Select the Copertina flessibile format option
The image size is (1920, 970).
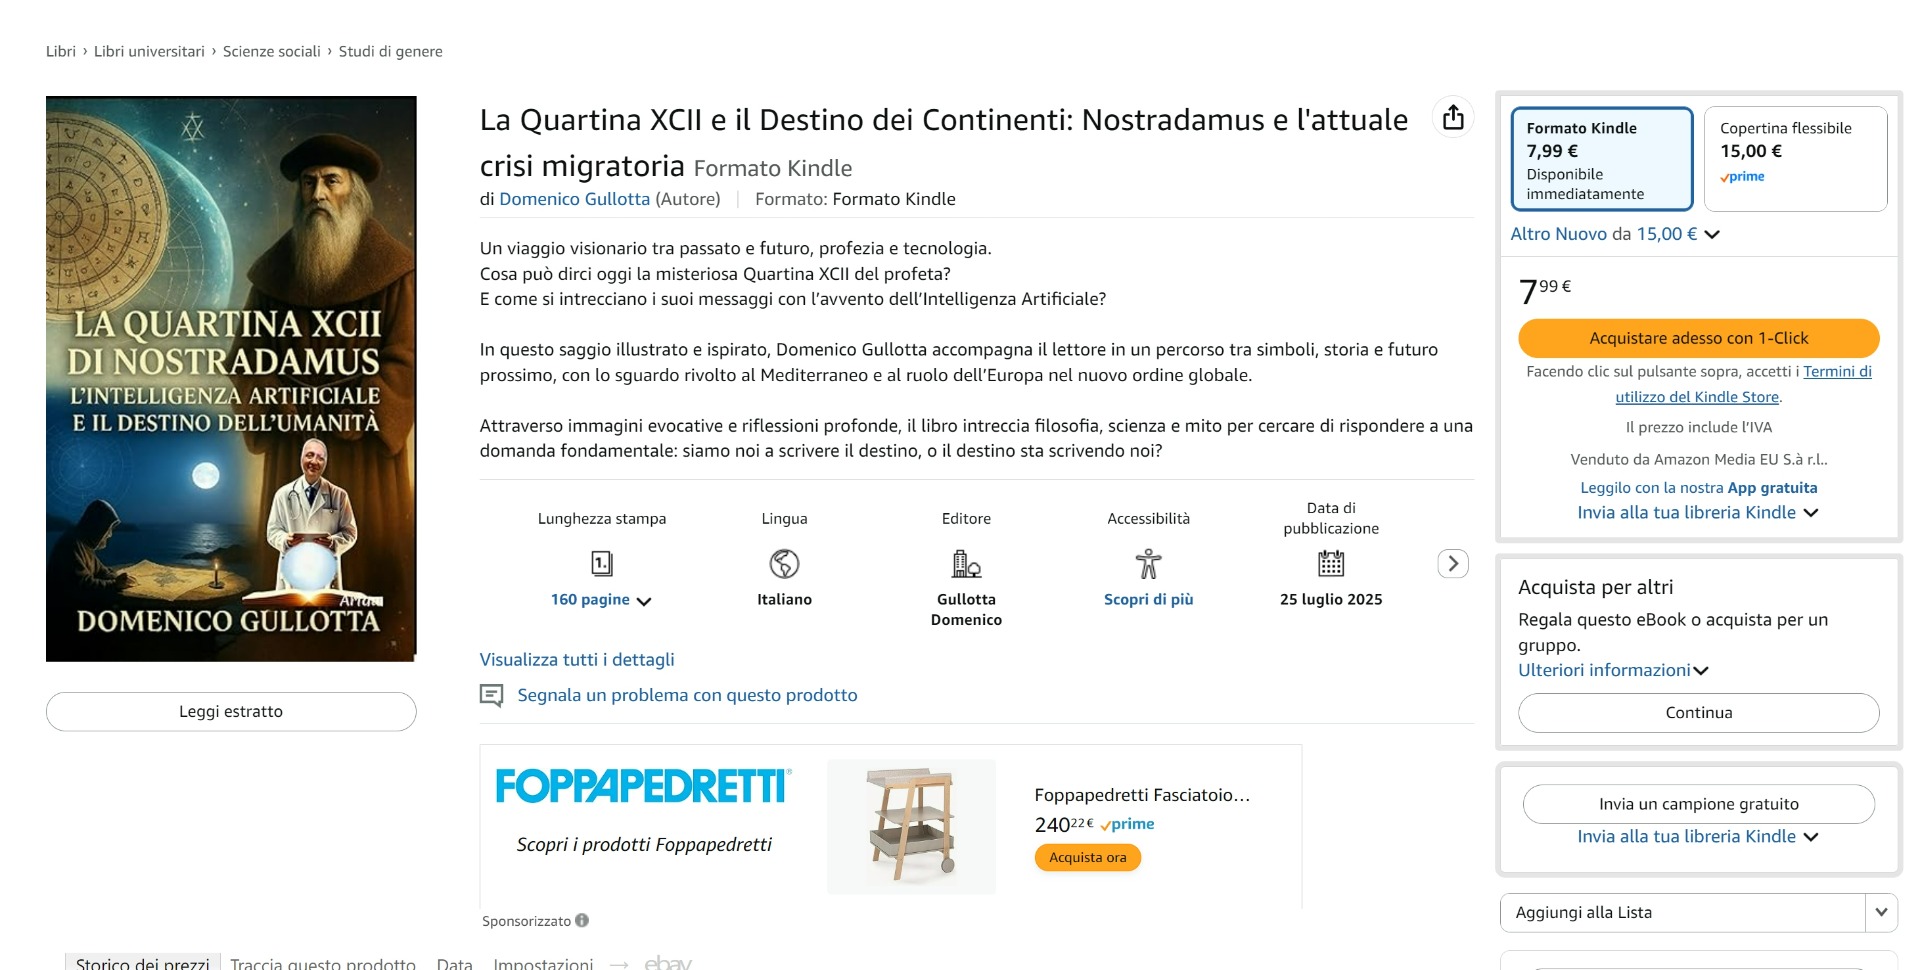pos(1795,159)
